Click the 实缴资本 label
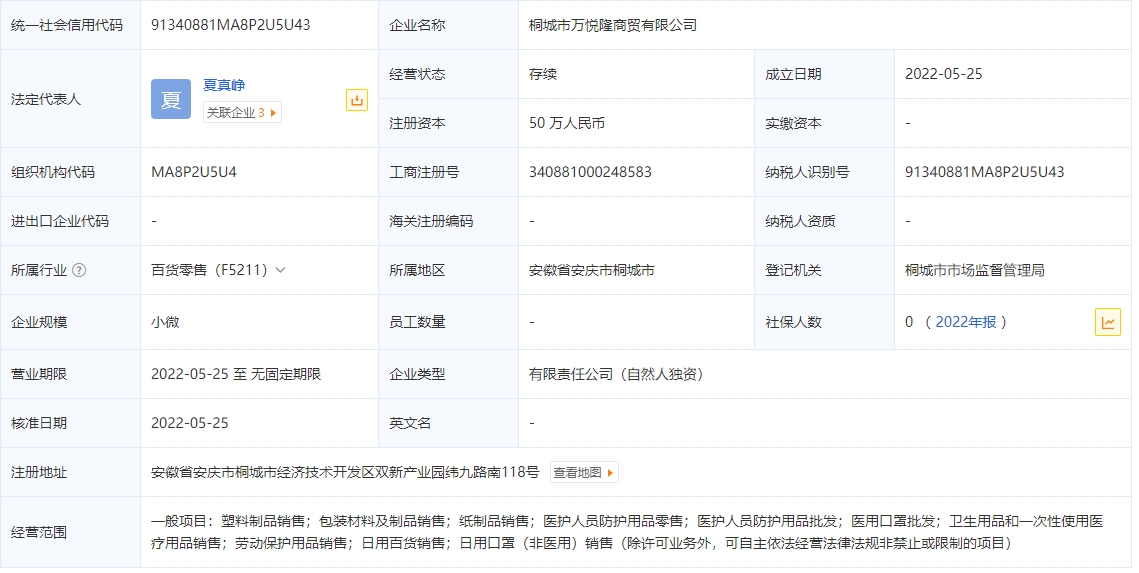Screen dimensions: 1139x573 pyautogui.click(x=793, y=123)
